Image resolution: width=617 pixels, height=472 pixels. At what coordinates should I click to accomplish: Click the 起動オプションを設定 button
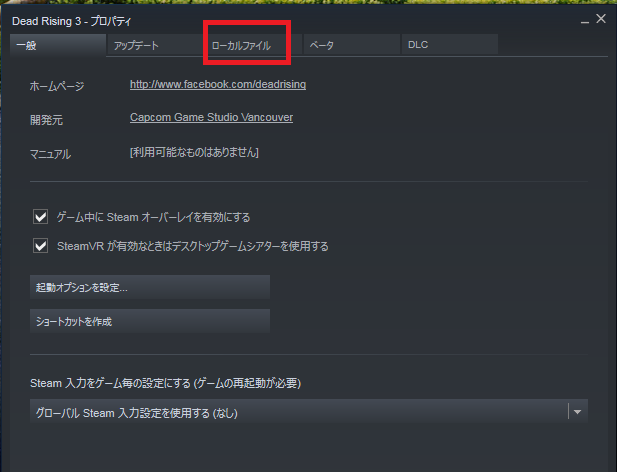click(x=150, y=288)
